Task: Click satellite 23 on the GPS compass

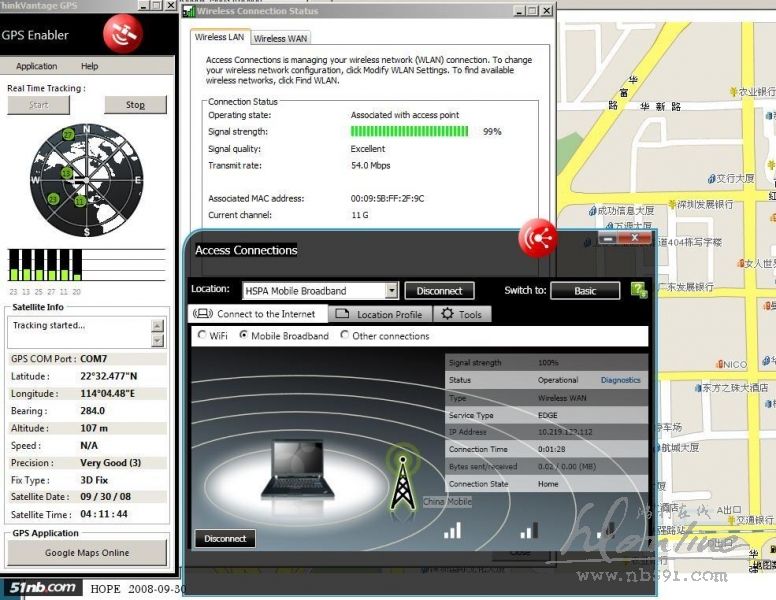Action: [53, 199]
